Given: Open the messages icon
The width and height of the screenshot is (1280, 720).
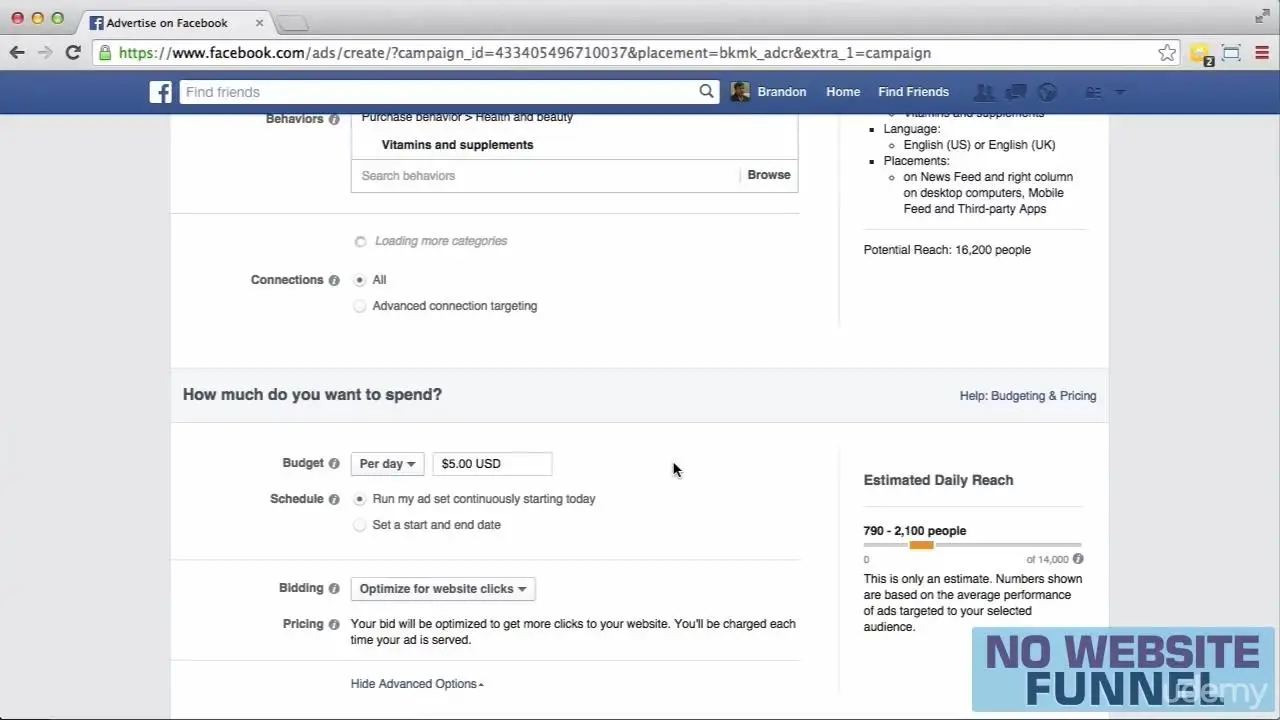Looking at the screenshot, I should [1016, 92].
